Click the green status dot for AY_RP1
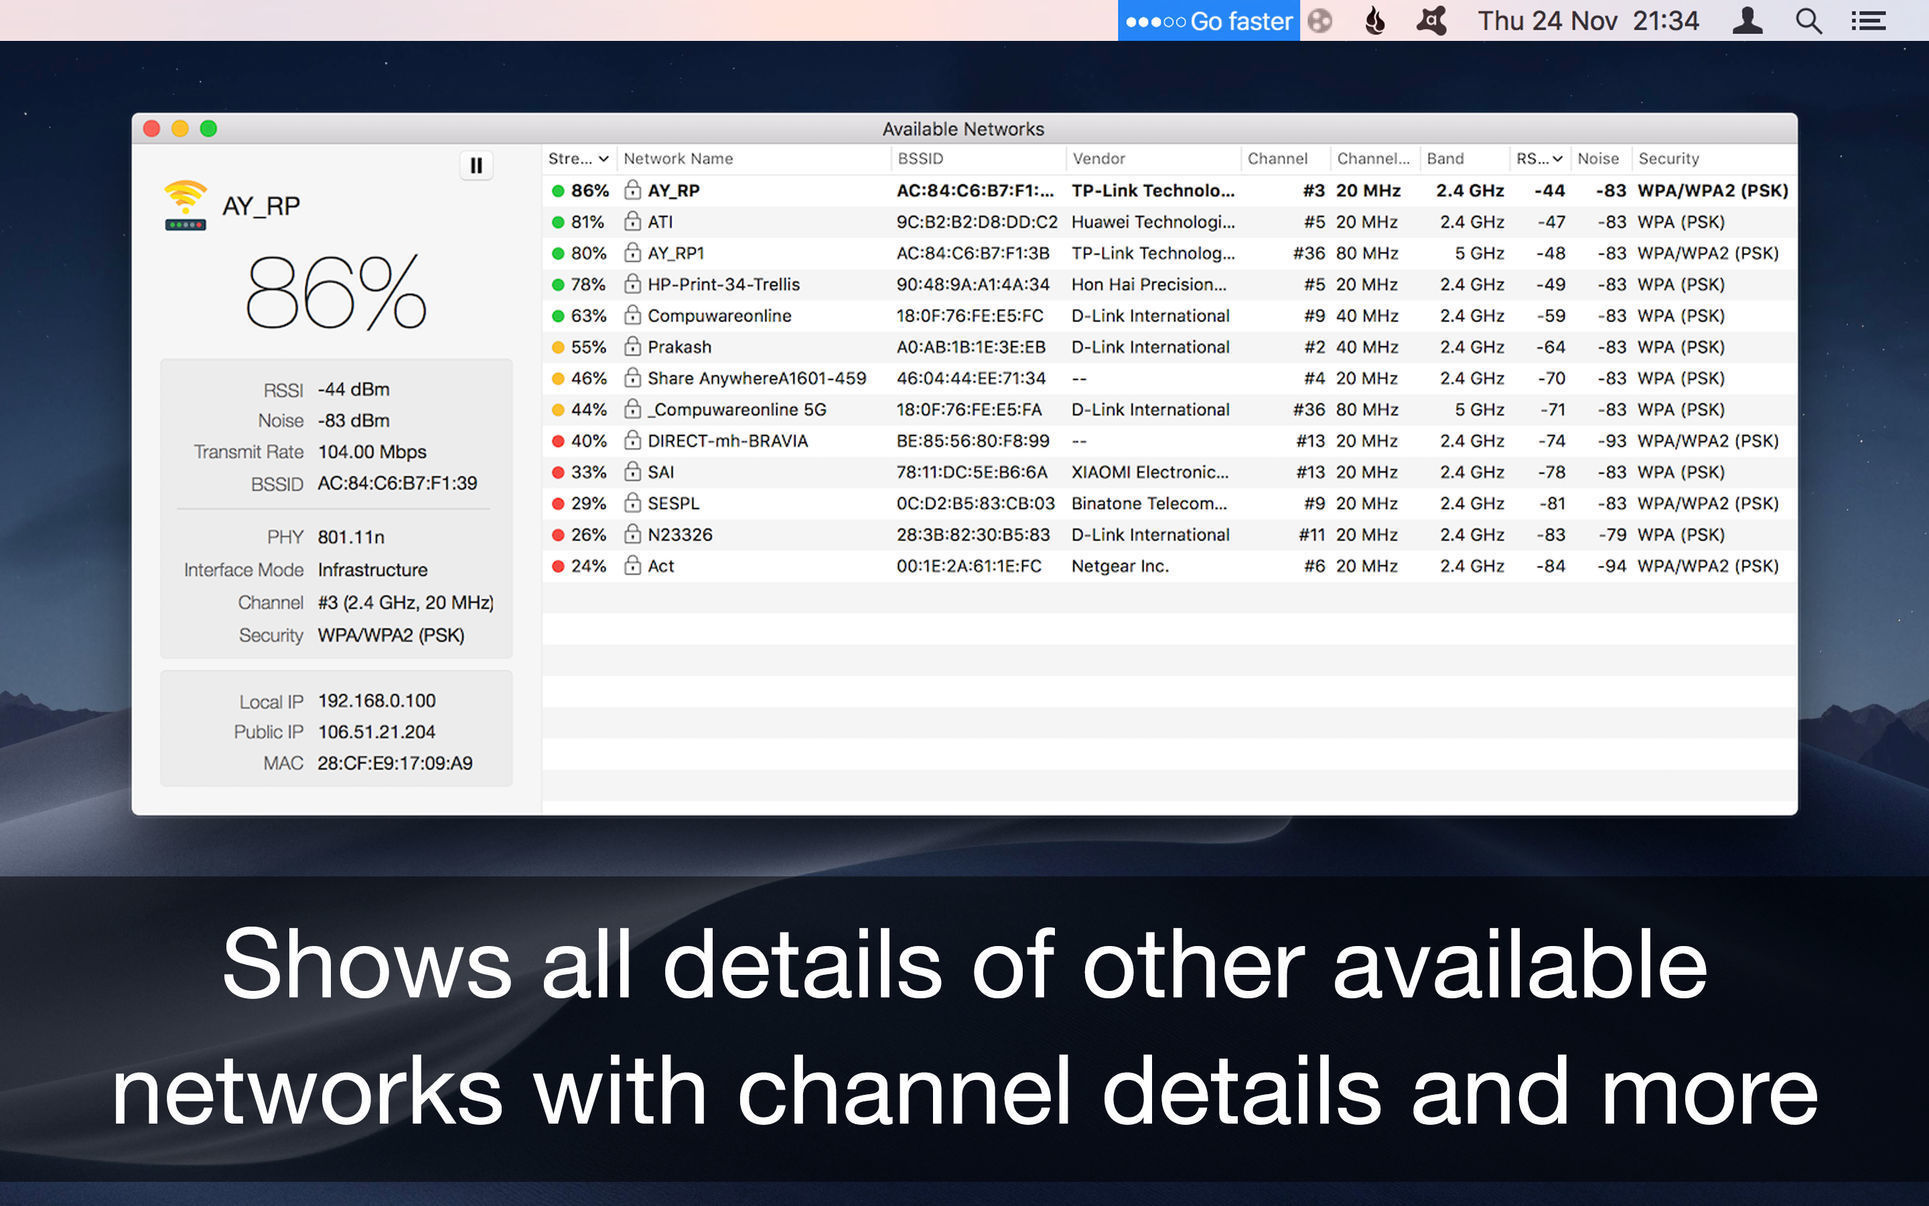 click(558, 253)
